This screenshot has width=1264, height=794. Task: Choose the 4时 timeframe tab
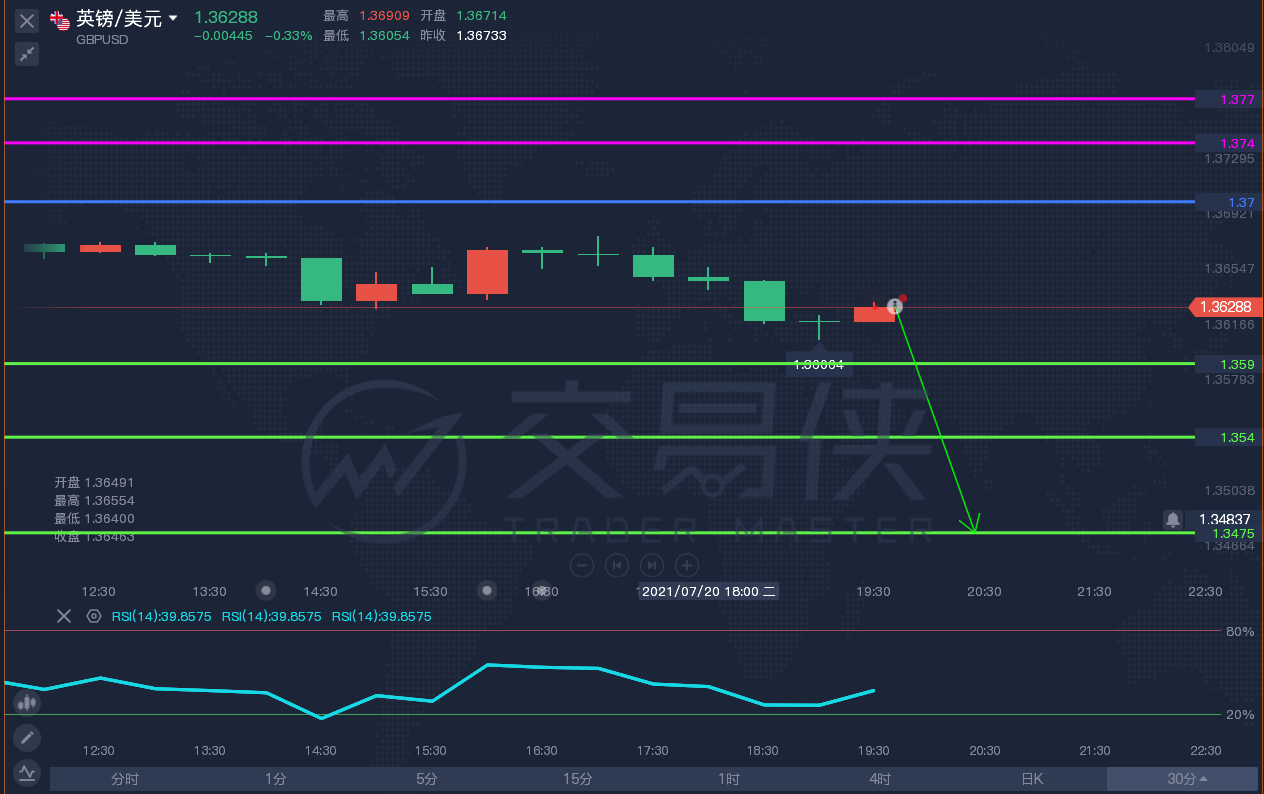(880, 779)
